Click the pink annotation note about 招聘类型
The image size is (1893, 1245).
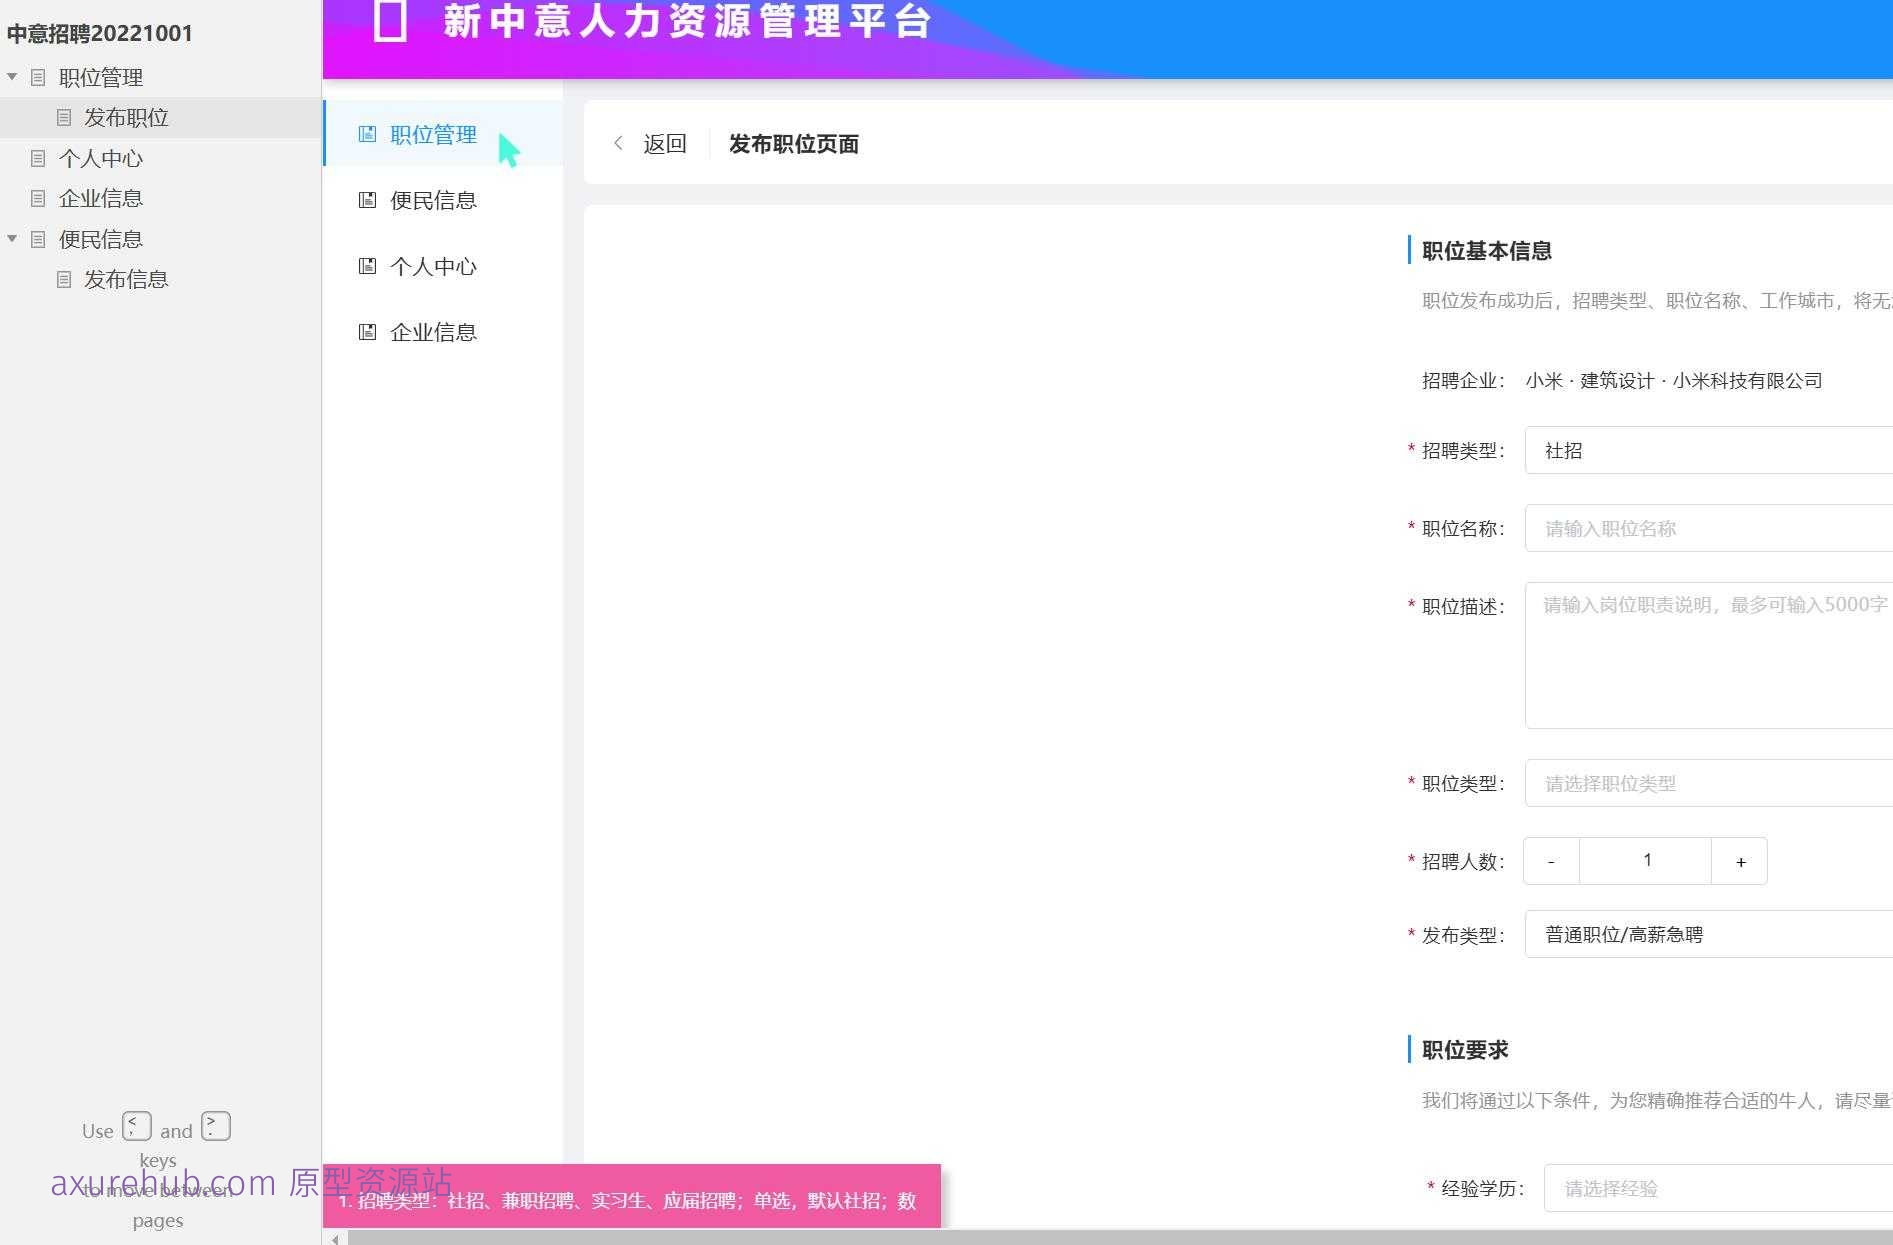point(632,1196)
